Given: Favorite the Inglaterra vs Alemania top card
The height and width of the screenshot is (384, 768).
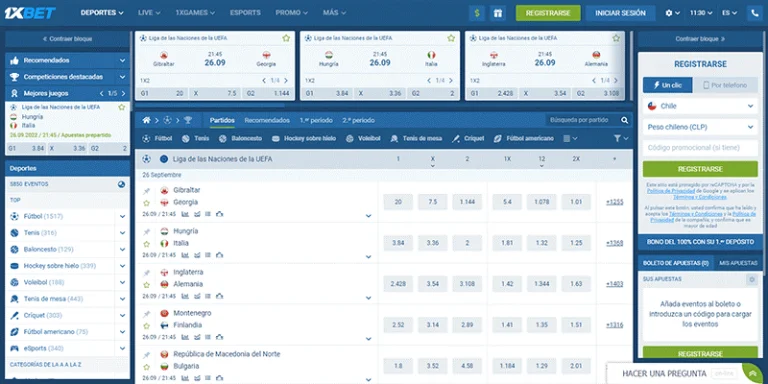Looking at the screenshot, I should (616, 38).
